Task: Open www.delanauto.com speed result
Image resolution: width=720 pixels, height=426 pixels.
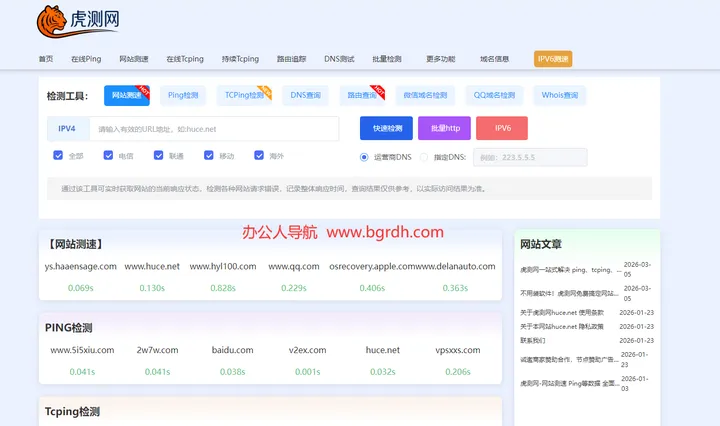Action: [456, 266]
